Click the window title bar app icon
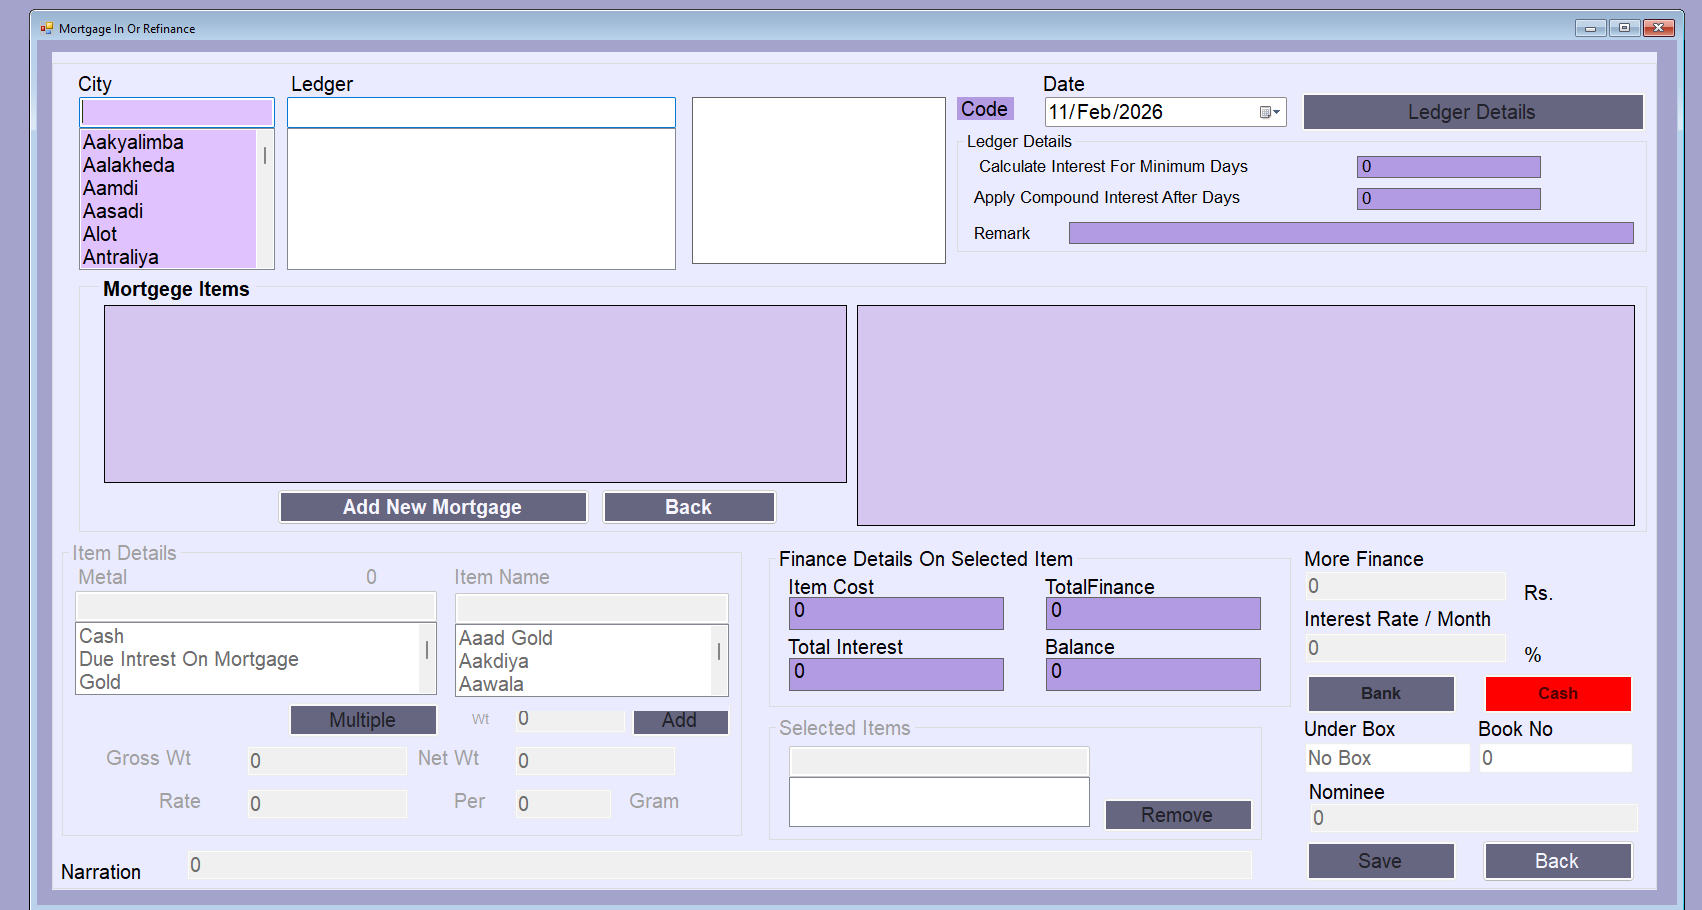 pyautogui.click(x=47, y=28)
